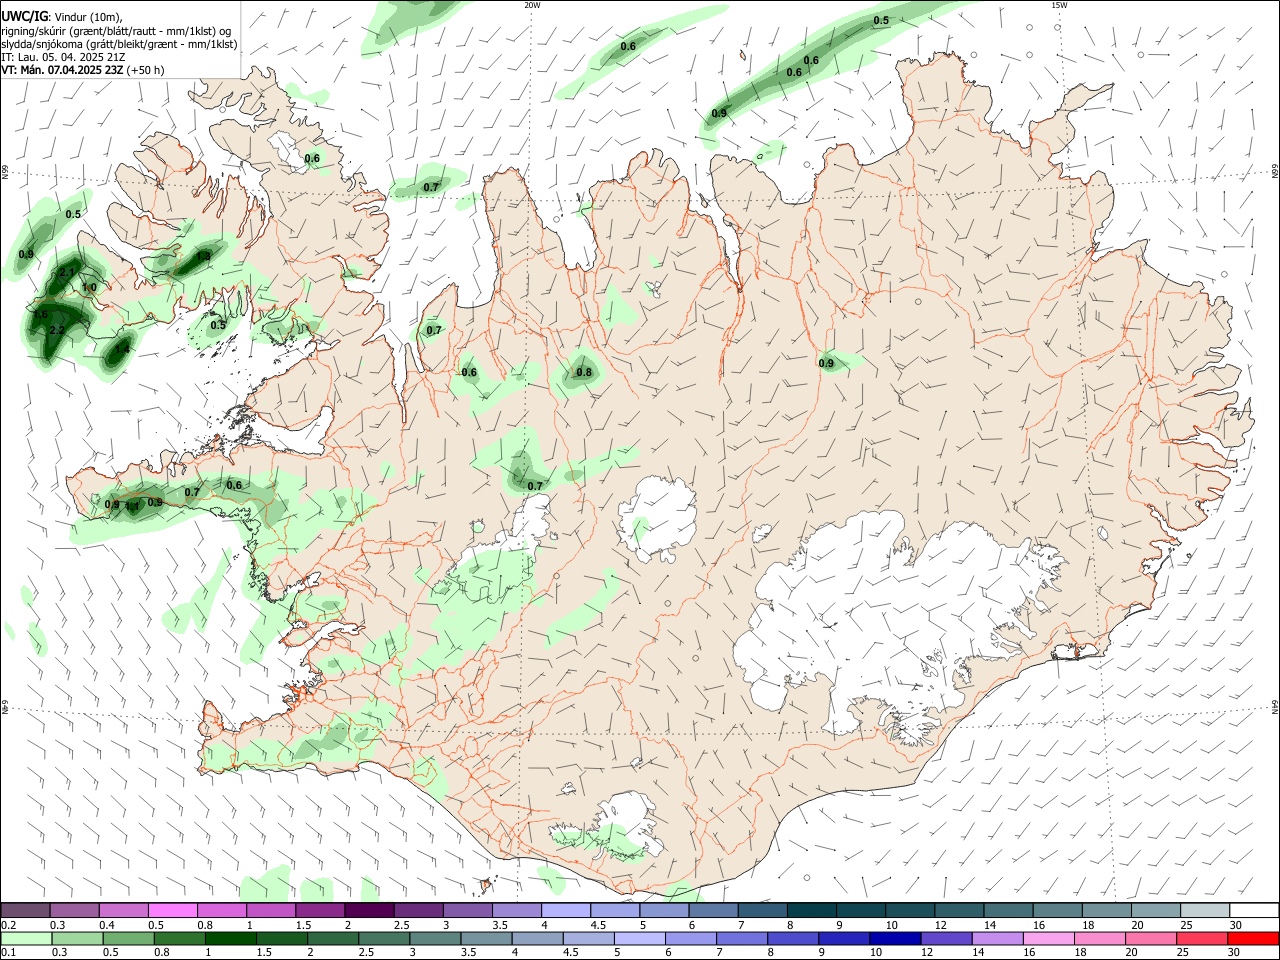Pick the darkest green swatch between 1 and 1.5

[230, 938]
